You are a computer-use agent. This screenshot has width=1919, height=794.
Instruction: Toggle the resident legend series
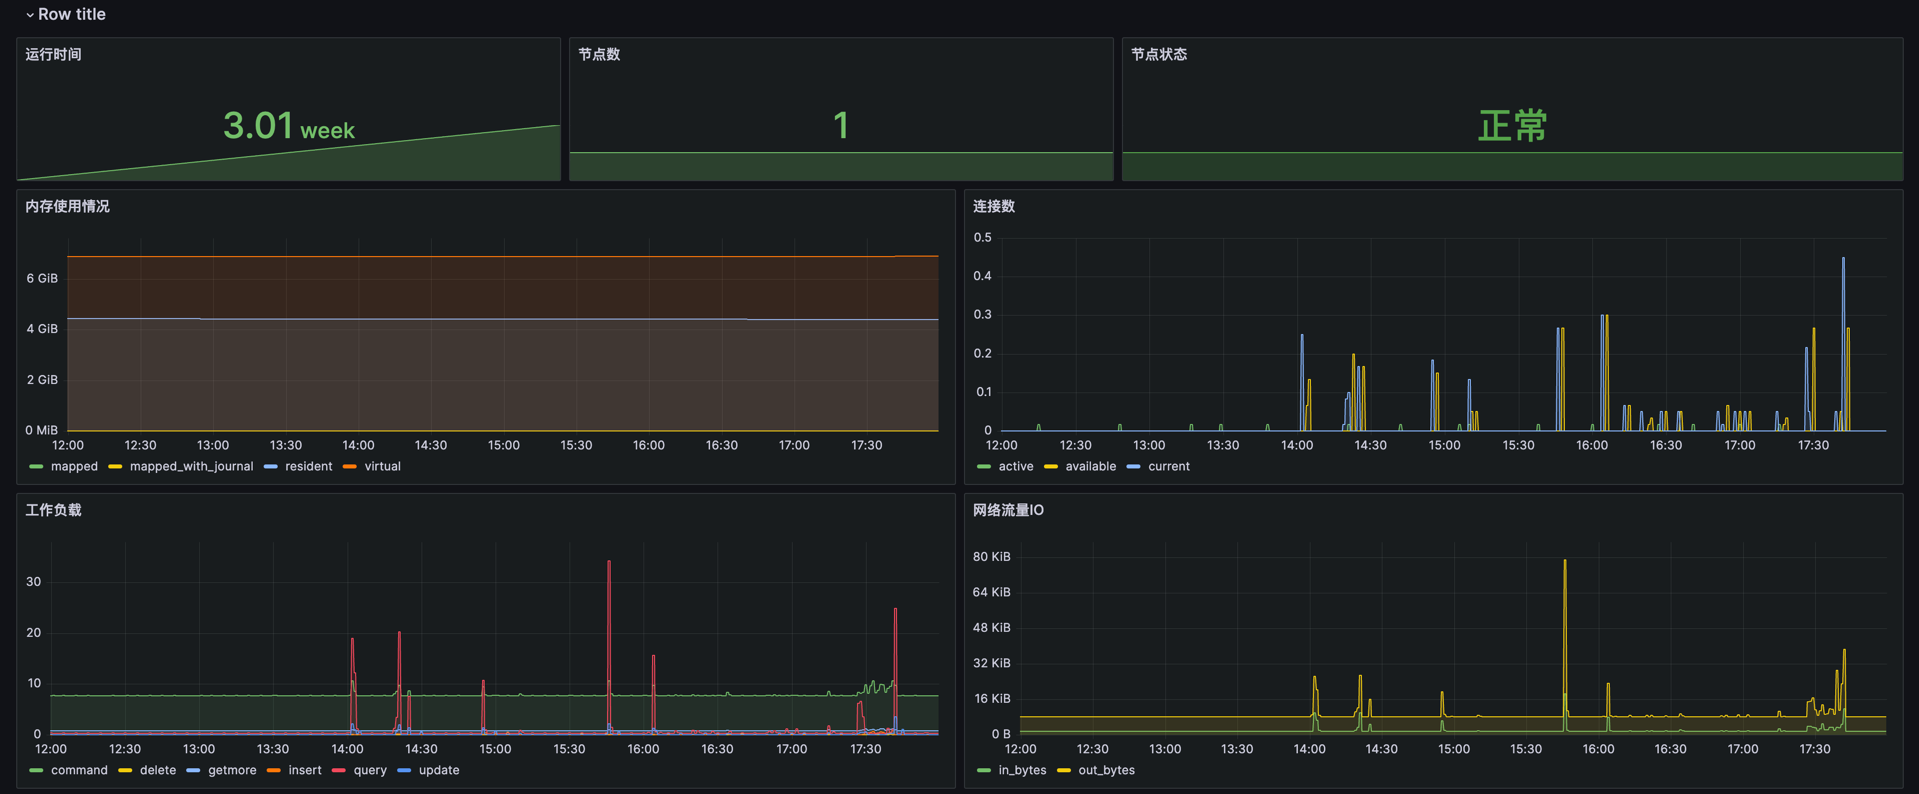pyautogui.click(x=308, y=466)
